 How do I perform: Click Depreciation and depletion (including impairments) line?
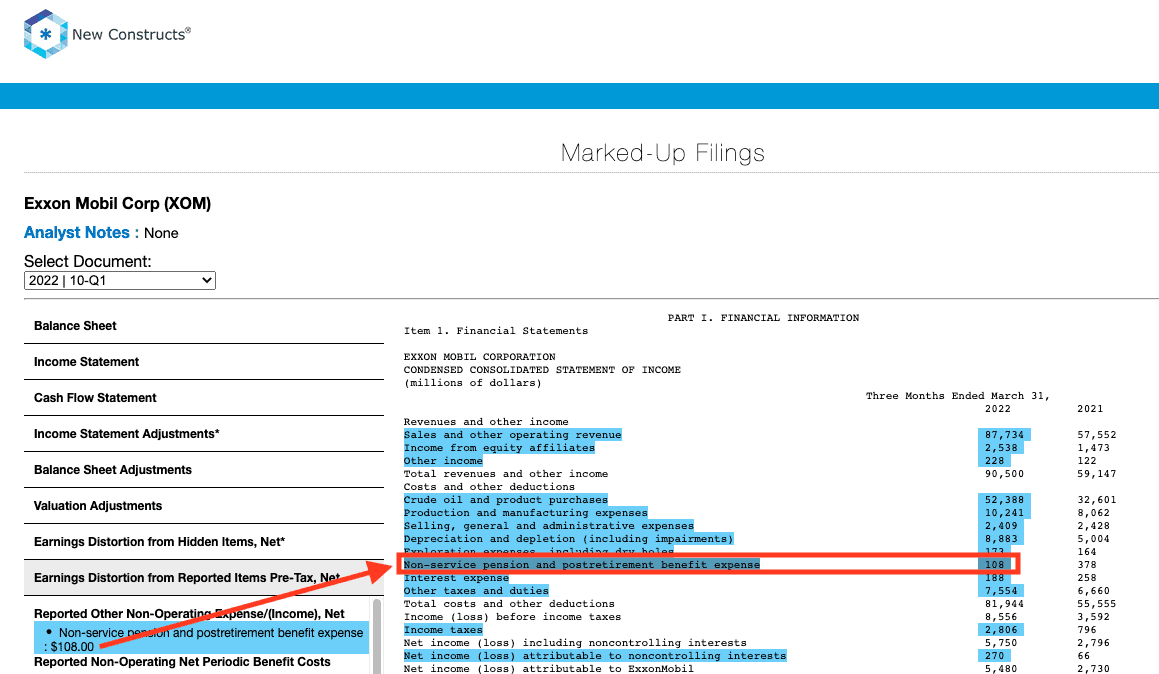(x=568, y=539)
